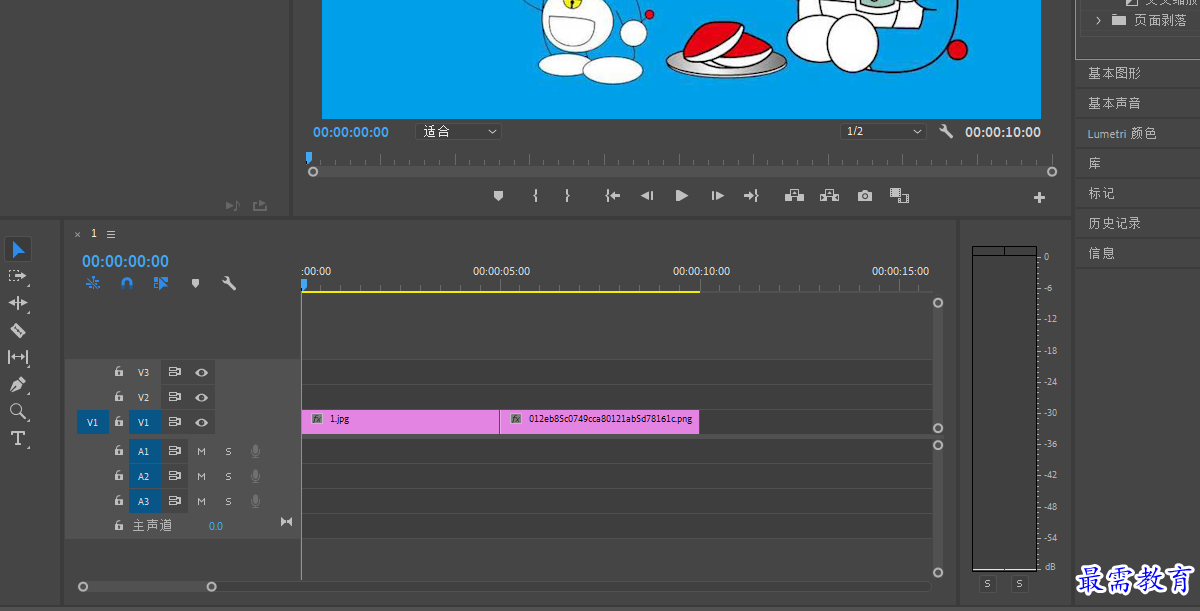The height and width of the screenshot is (611, 1200).
Task: Open the 基本声音 panel
Action: [x=1114, y=103]
